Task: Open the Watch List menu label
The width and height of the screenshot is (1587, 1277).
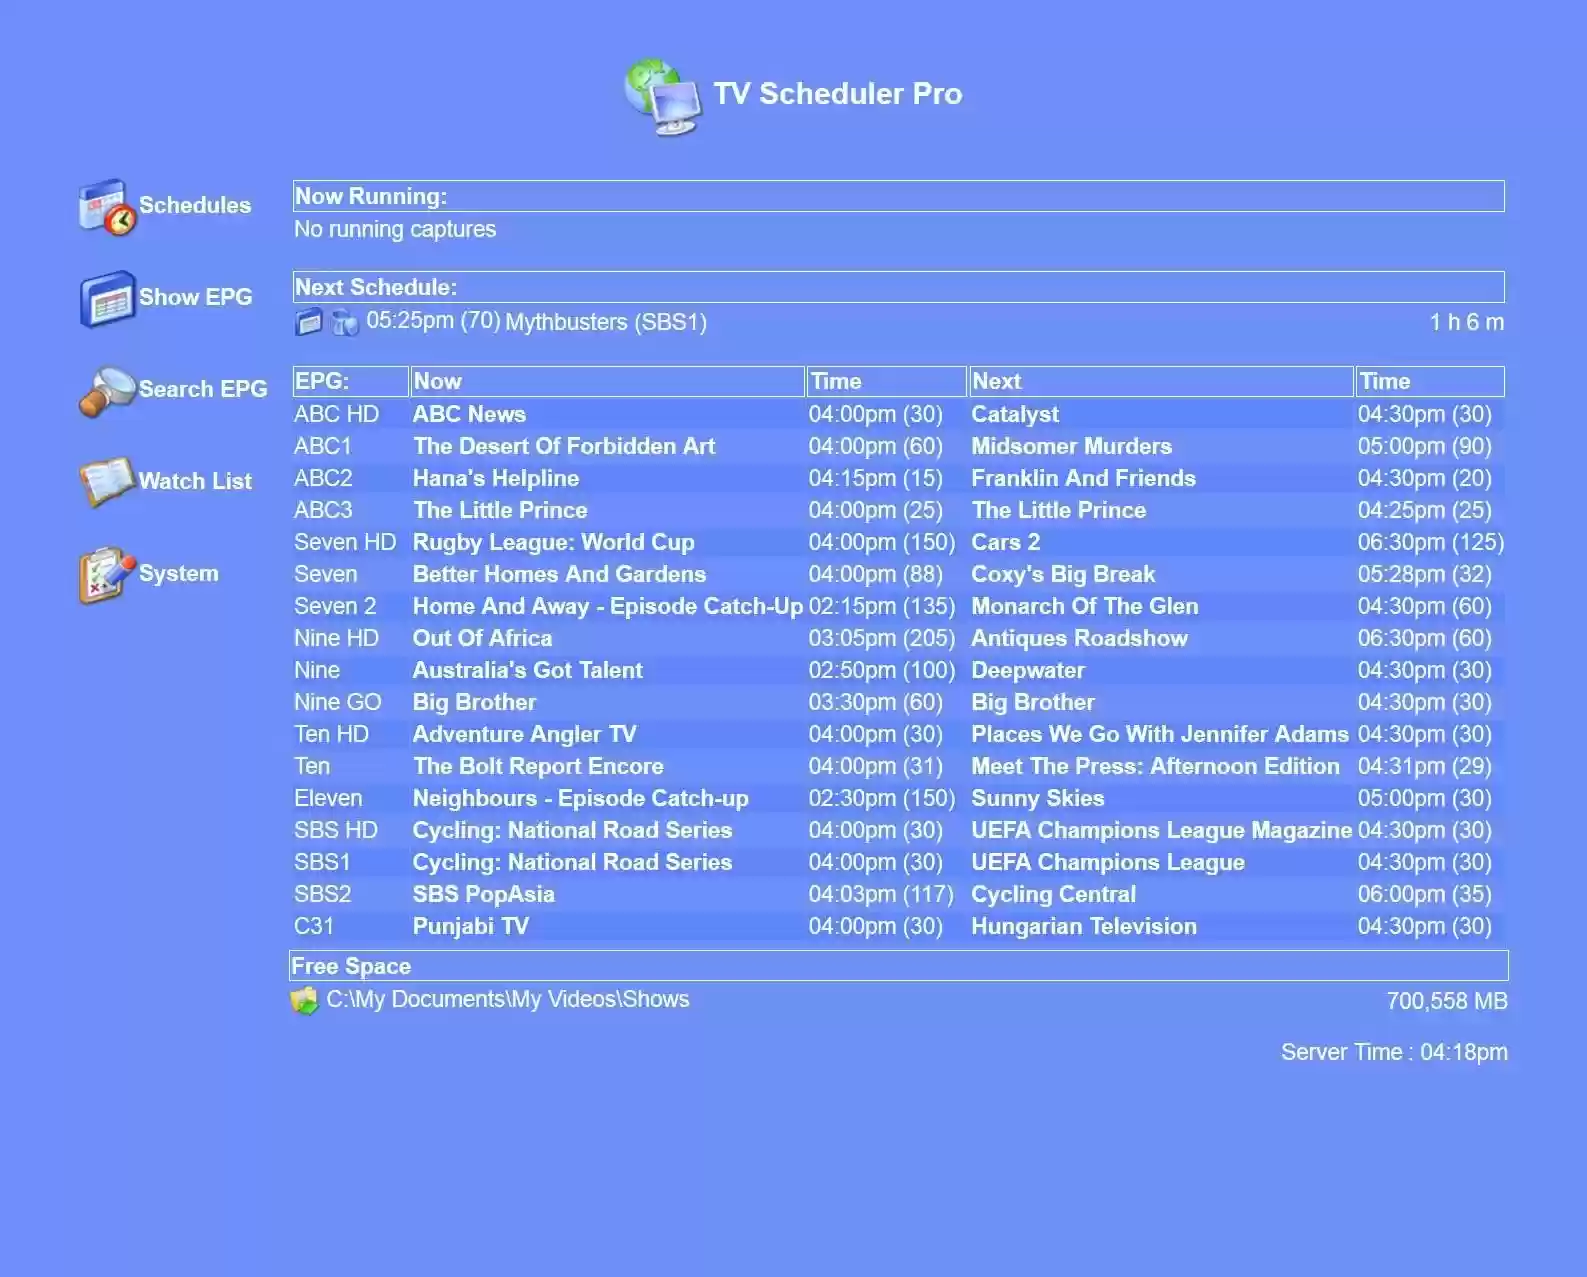Action: tap(195, 481)
